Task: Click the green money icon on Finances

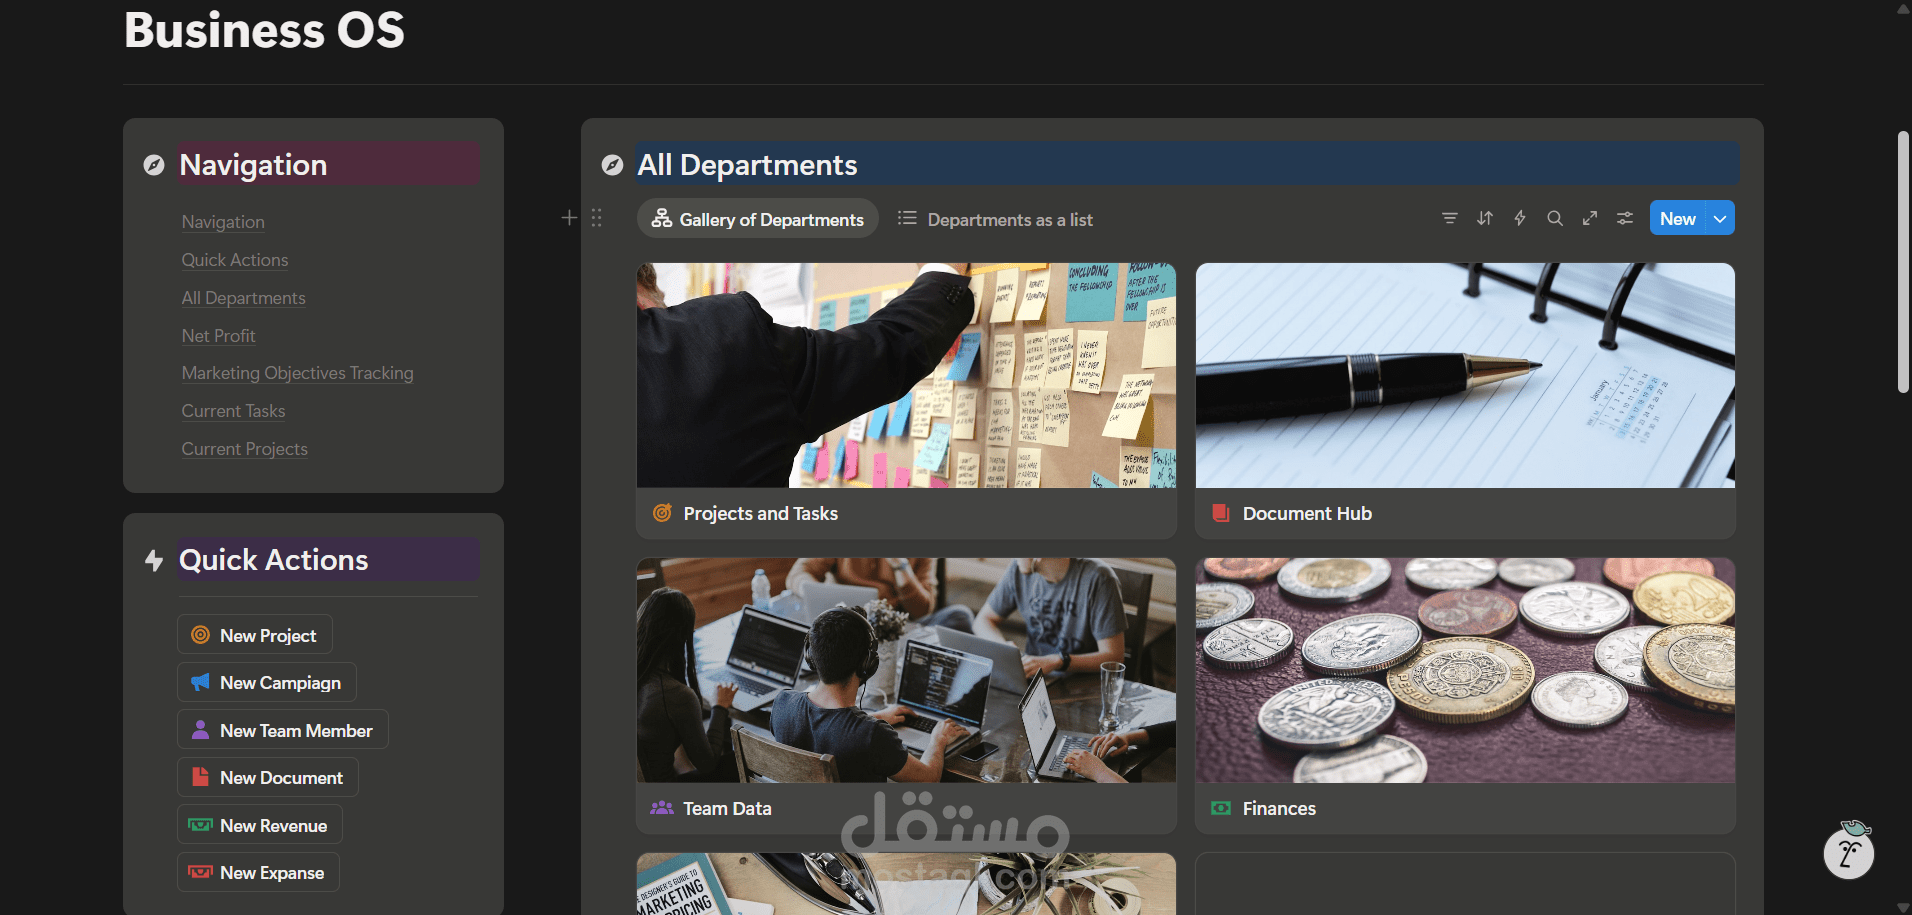Action: click(1221, 808)
